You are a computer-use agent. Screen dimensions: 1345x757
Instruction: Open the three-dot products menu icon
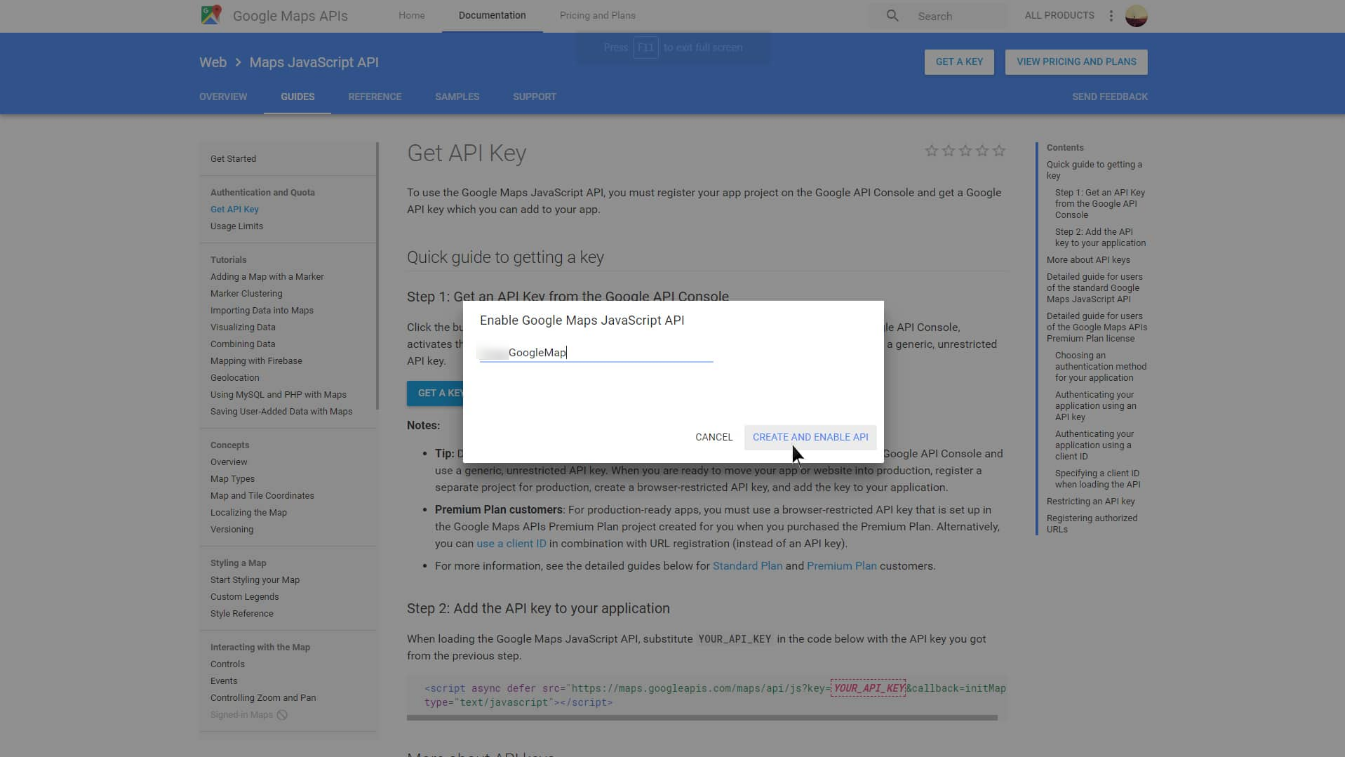coord(1111,16)
